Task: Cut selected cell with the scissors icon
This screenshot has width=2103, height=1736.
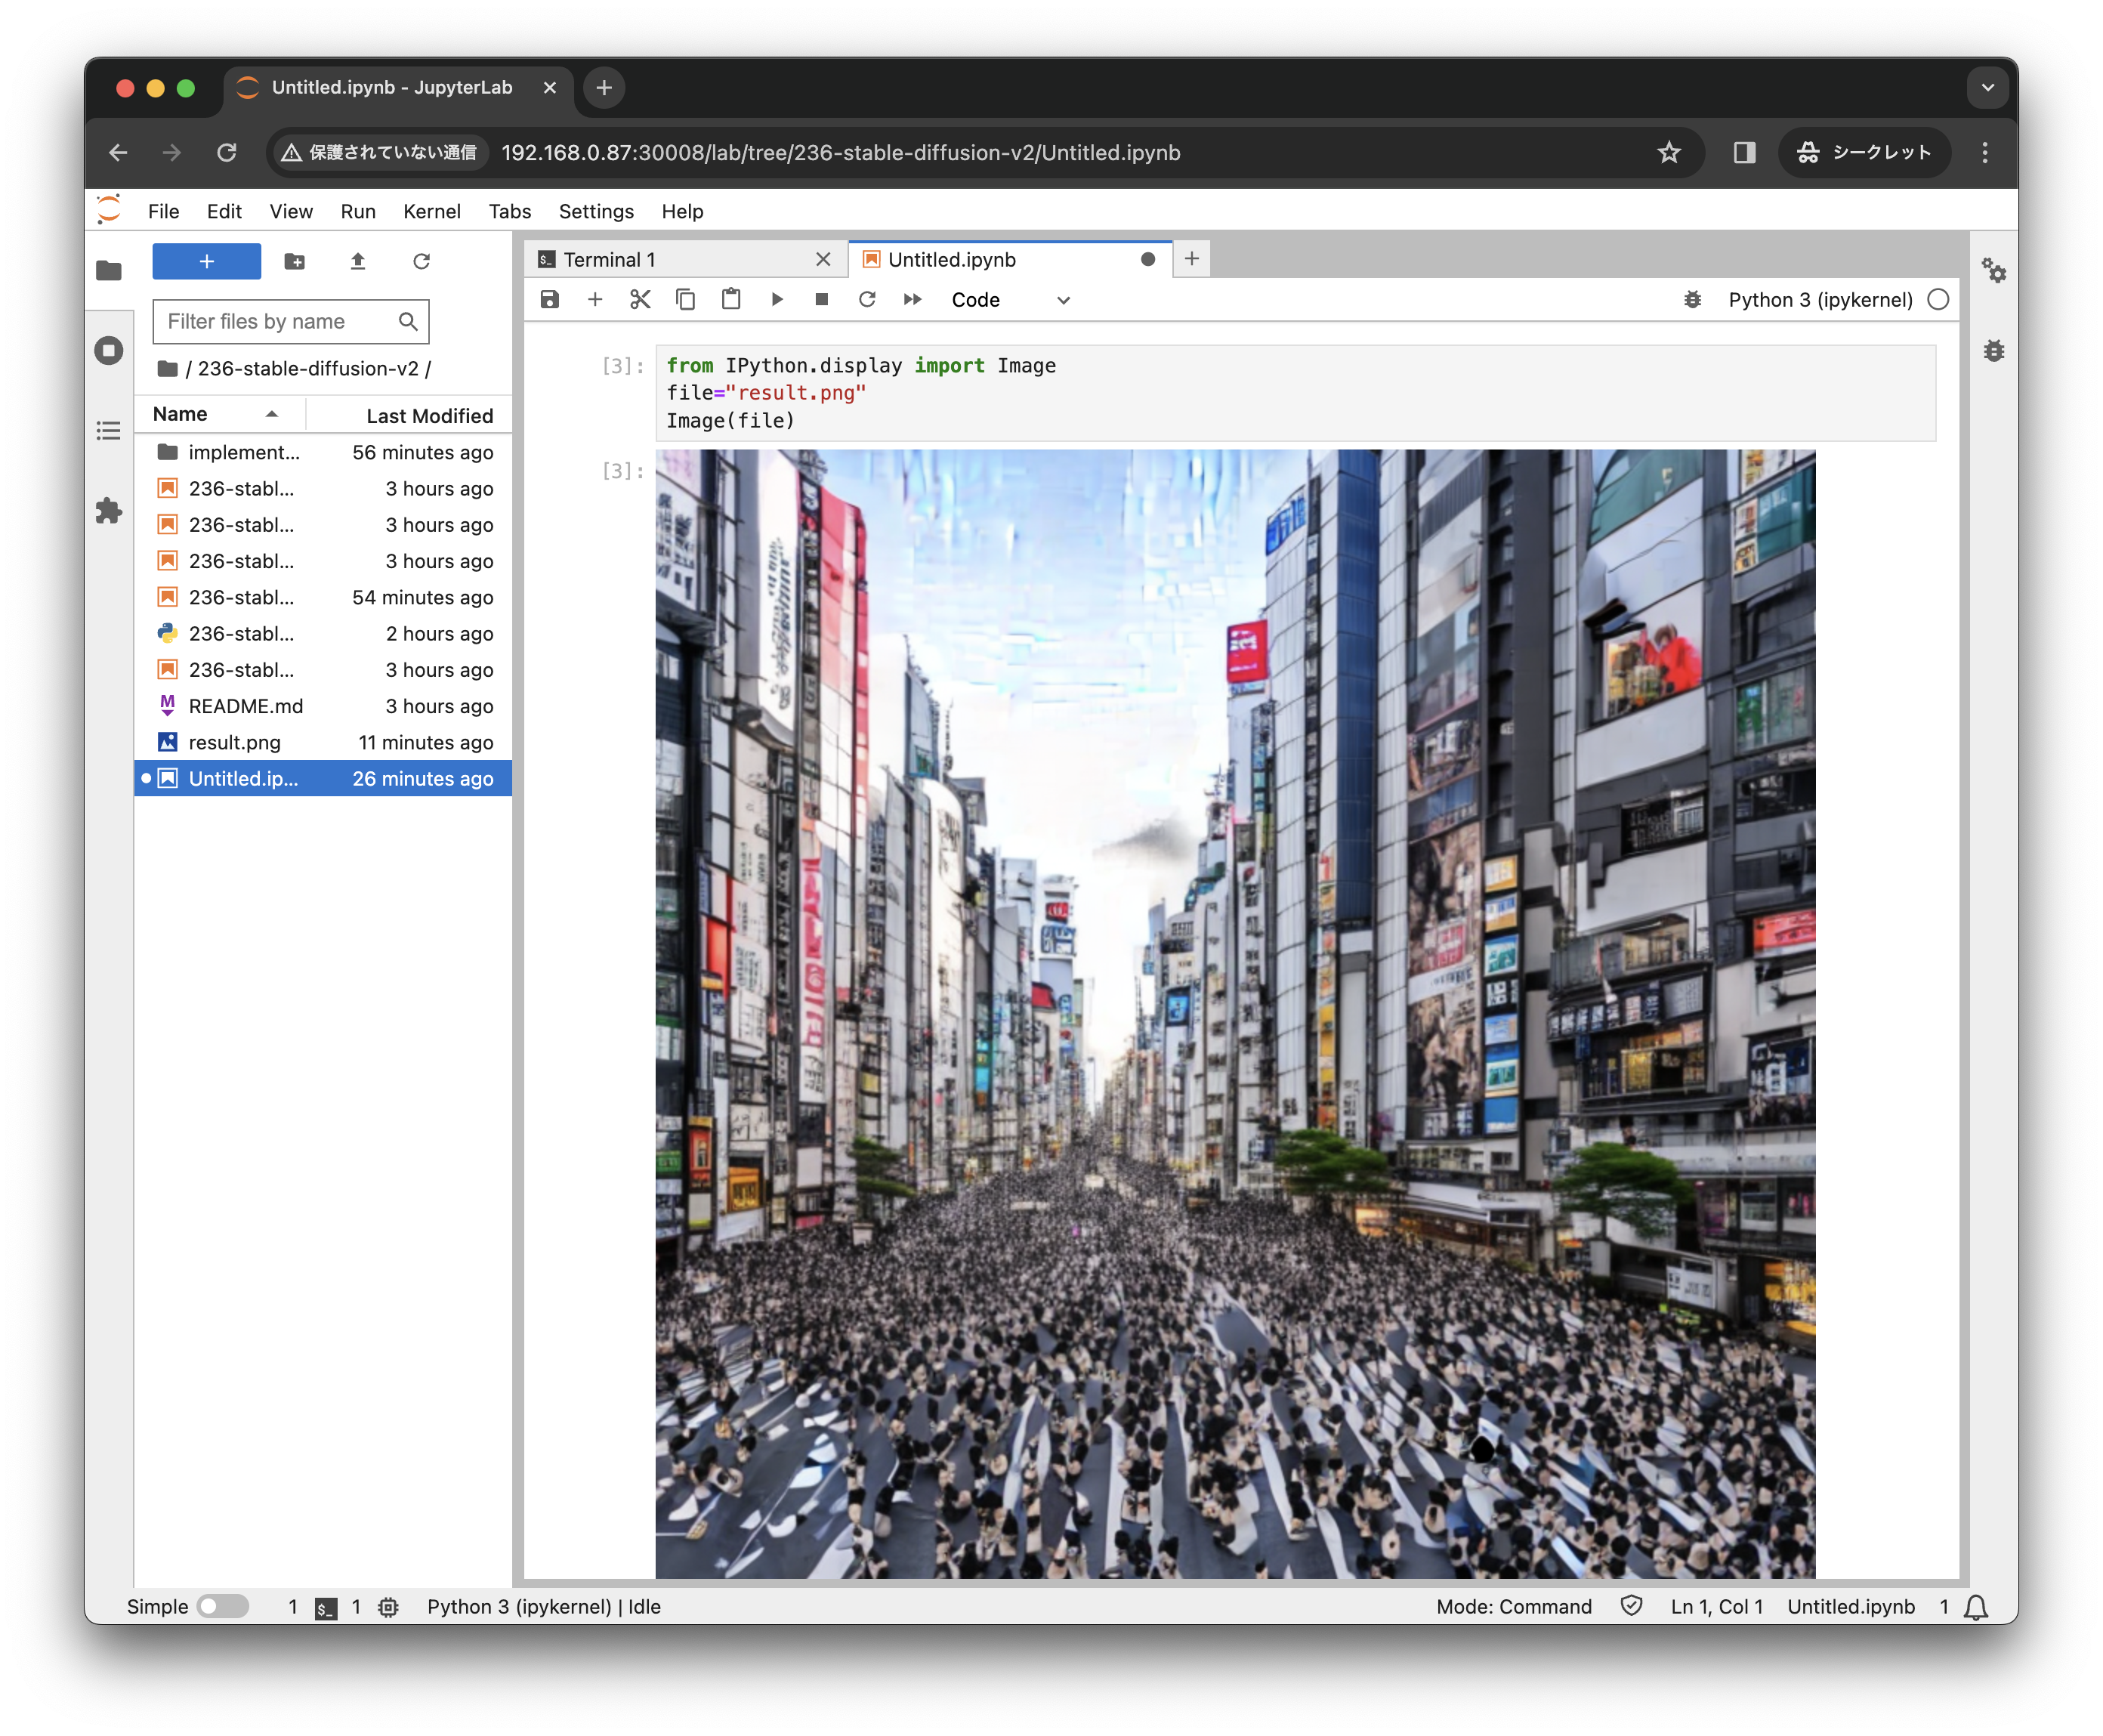Action: pos(640,299)
